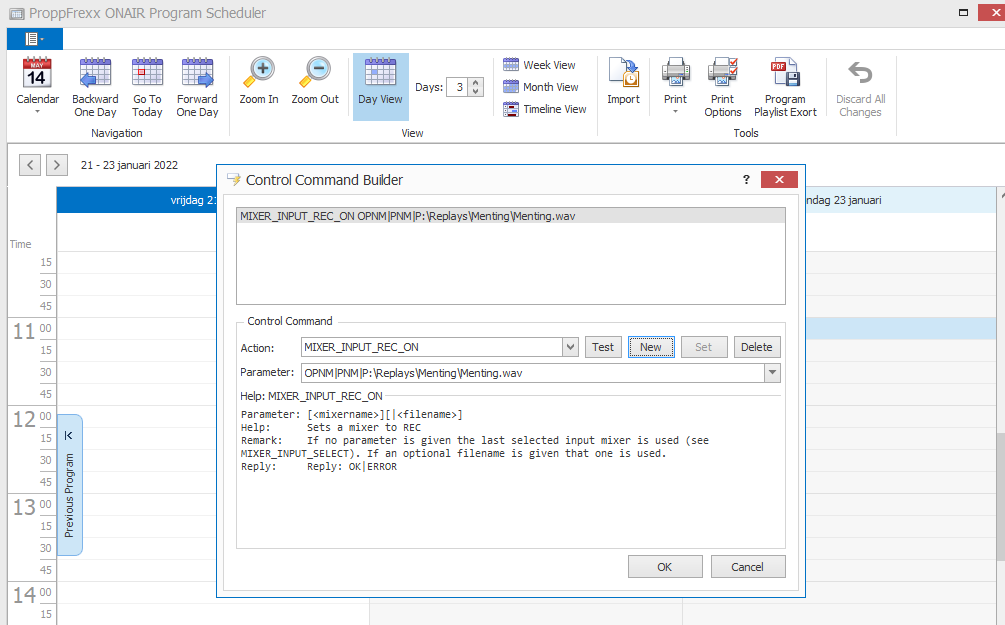Switch to Timeline View
The image size is (1005, 625).
coord(544,109)
